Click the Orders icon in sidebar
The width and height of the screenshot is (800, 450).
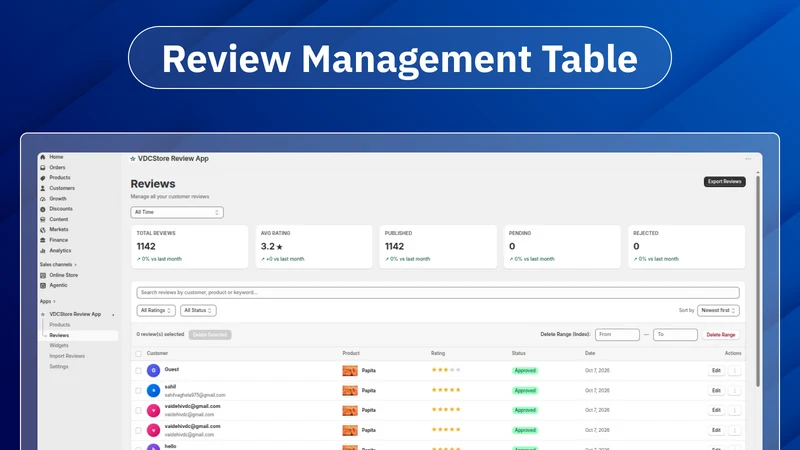click(43, 167)
